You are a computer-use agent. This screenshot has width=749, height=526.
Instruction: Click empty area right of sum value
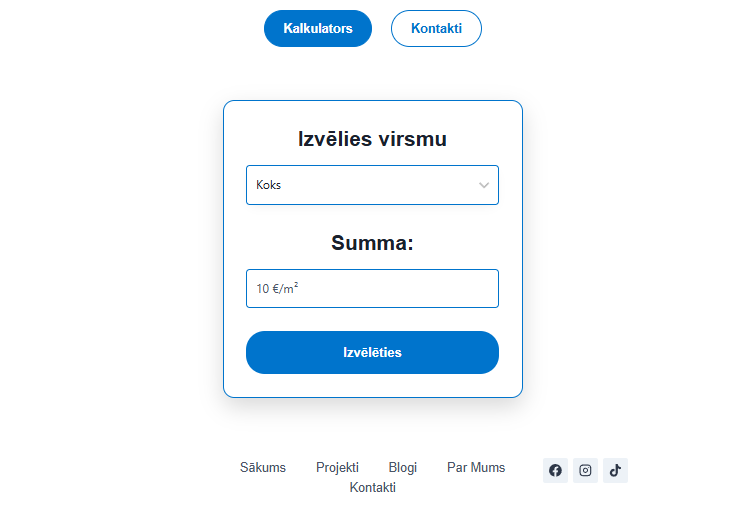pyautogui.click(x=420, y=288)
